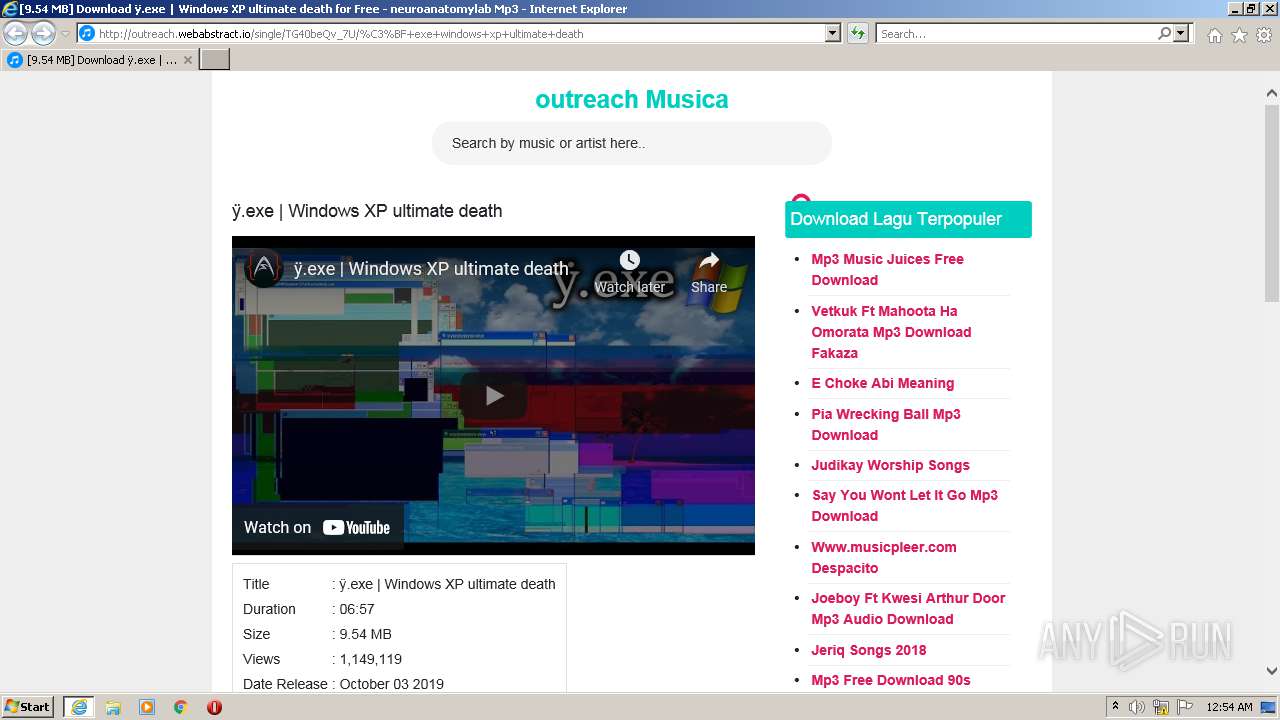Open Favorites star icon
Screen dimensions: 1280x720
pos(1239,35)
